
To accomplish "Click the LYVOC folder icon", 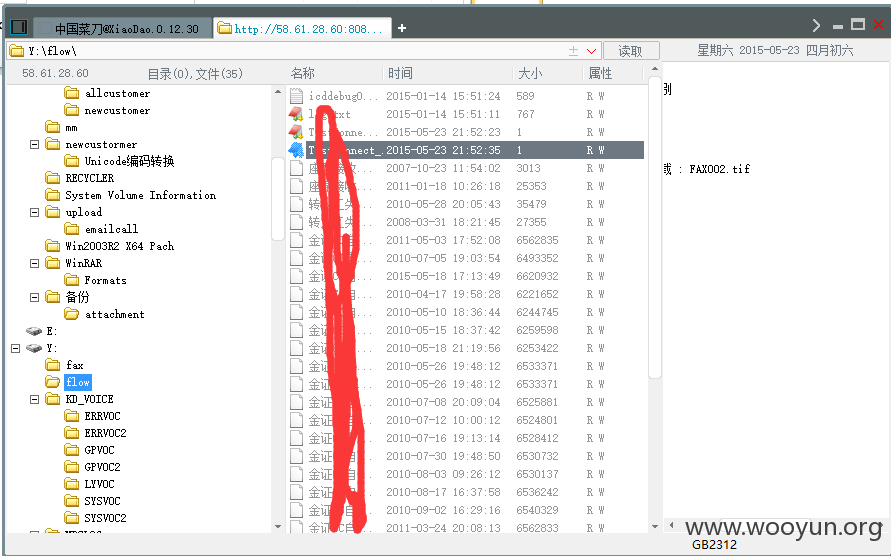I will point(72,484).
